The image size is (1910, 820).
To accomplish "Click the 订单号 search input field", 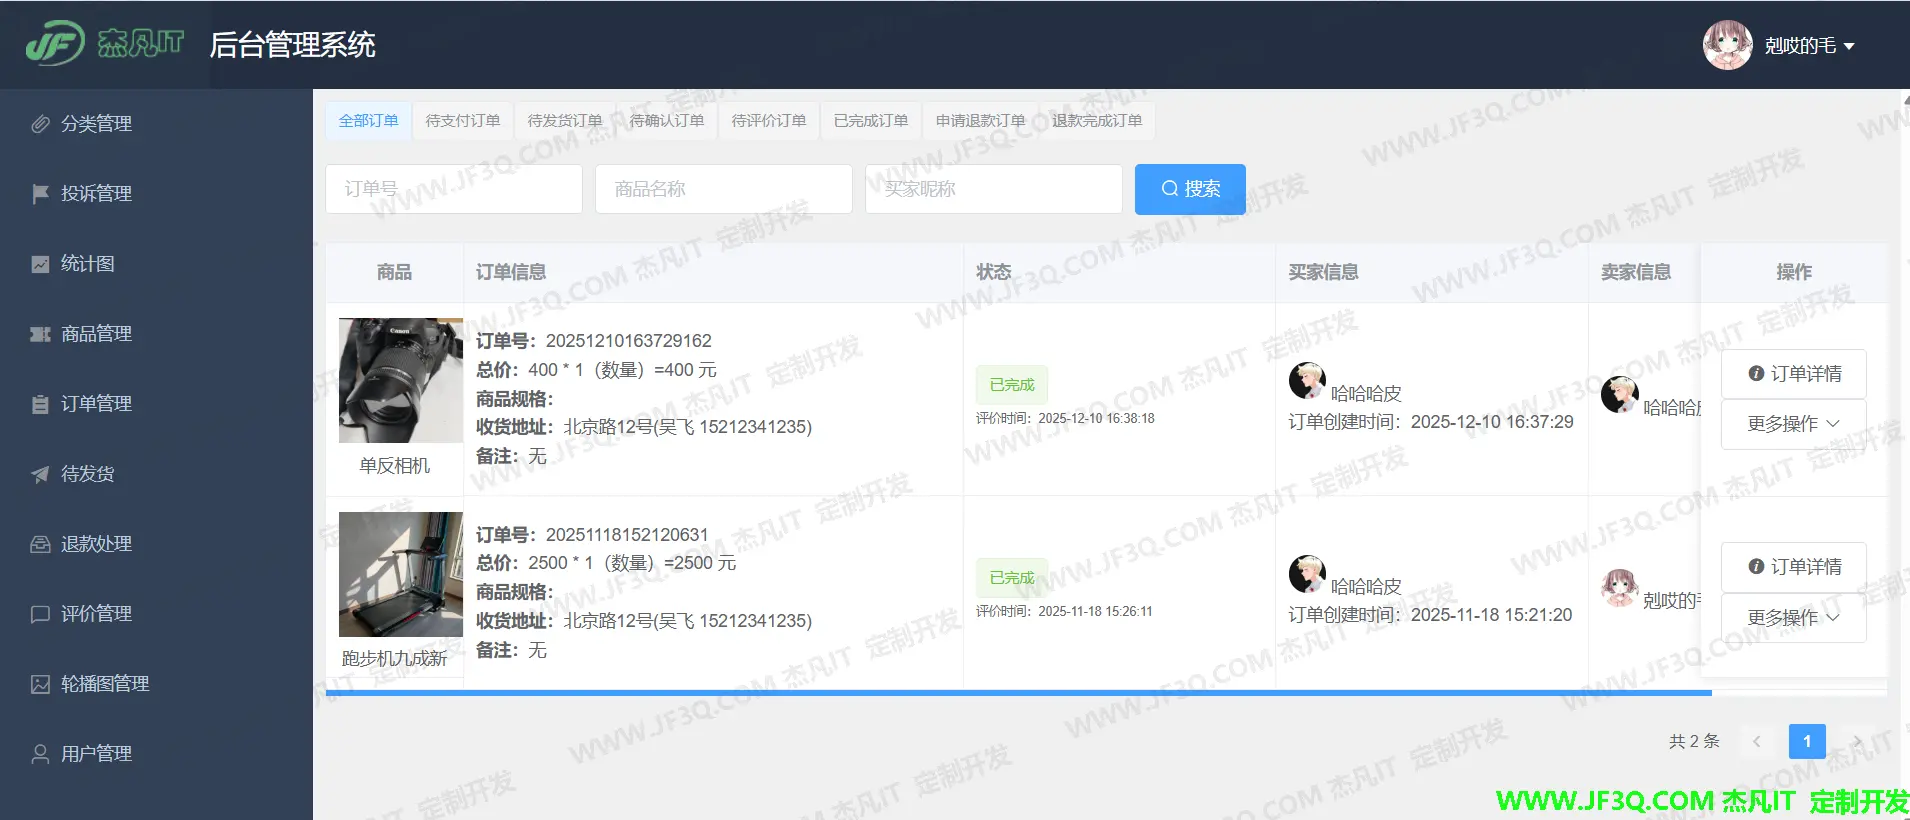I will pyautogui.click(x=453, y=189).
